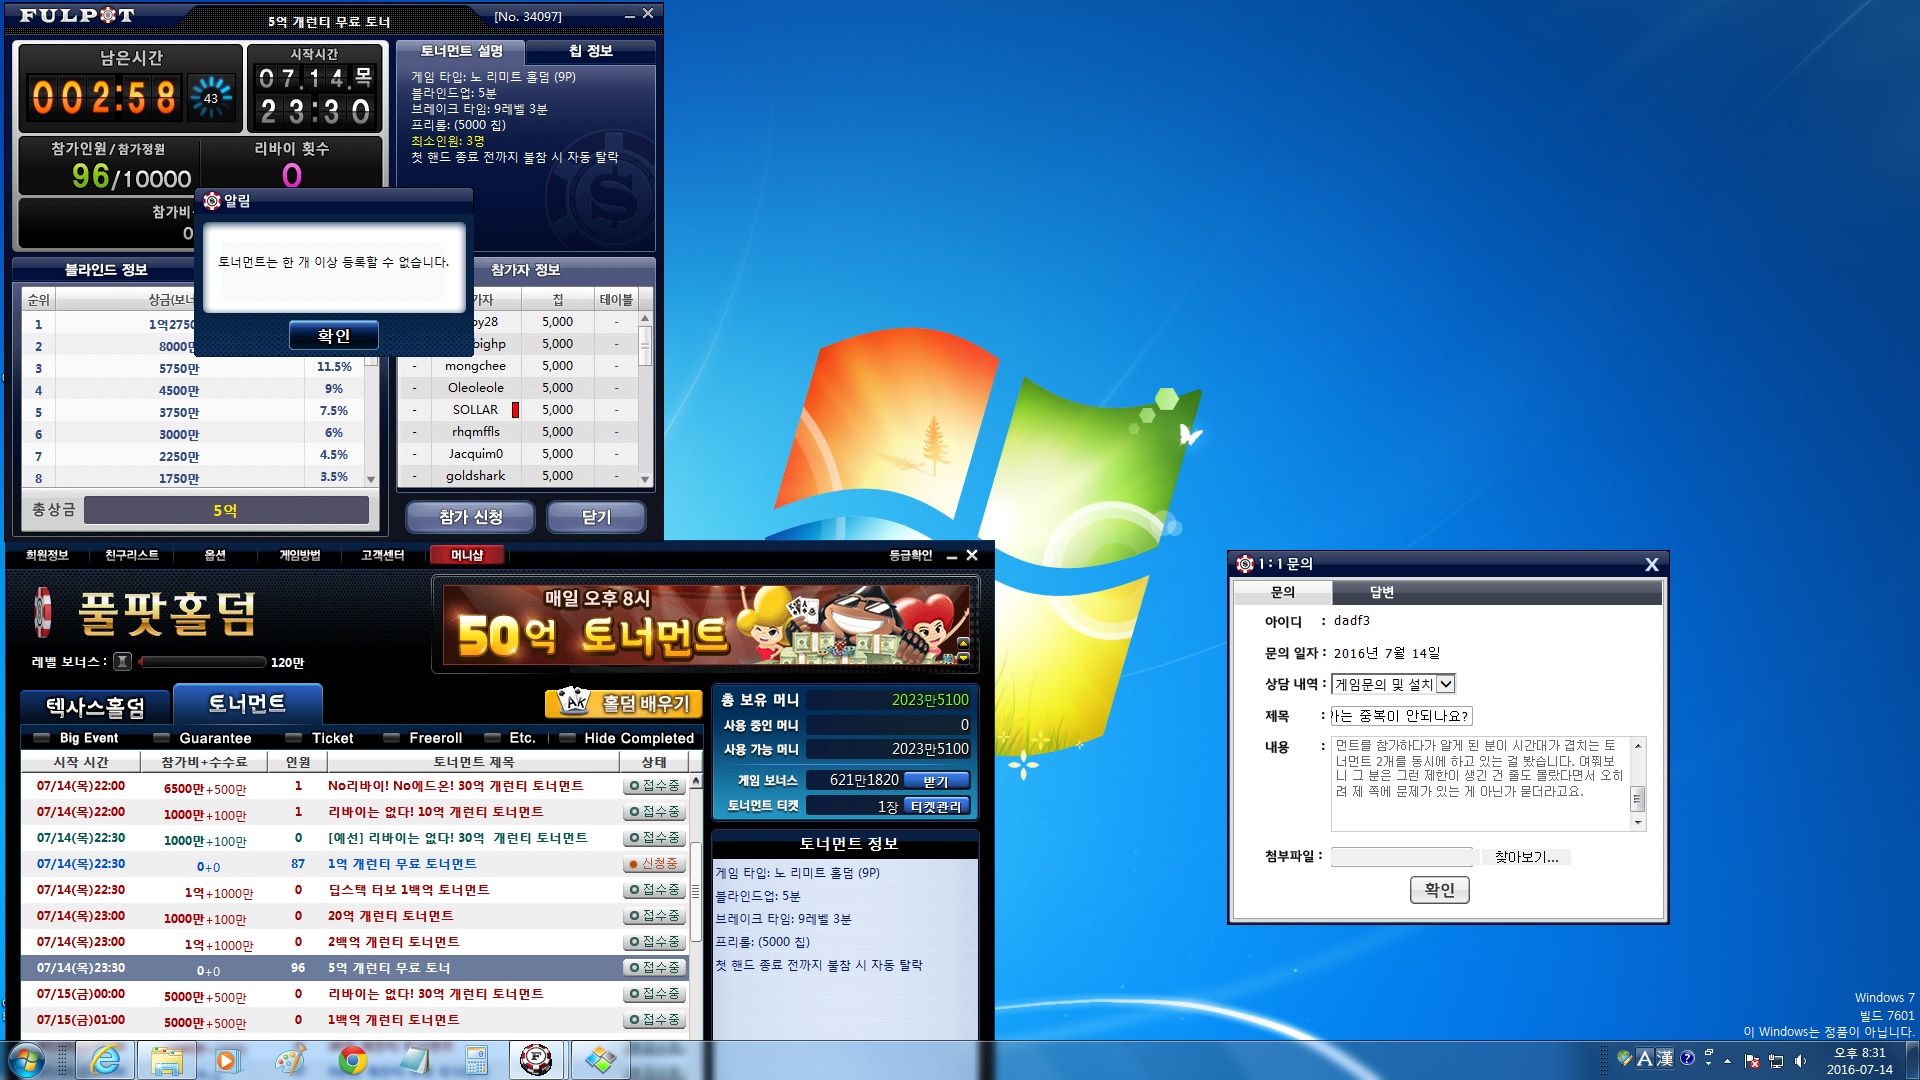Viewport: 1920px width, 1080px height.
Task: Launch Google Chrome from the taskbar
Action: pyautogui.click(x=352, y=1060)
